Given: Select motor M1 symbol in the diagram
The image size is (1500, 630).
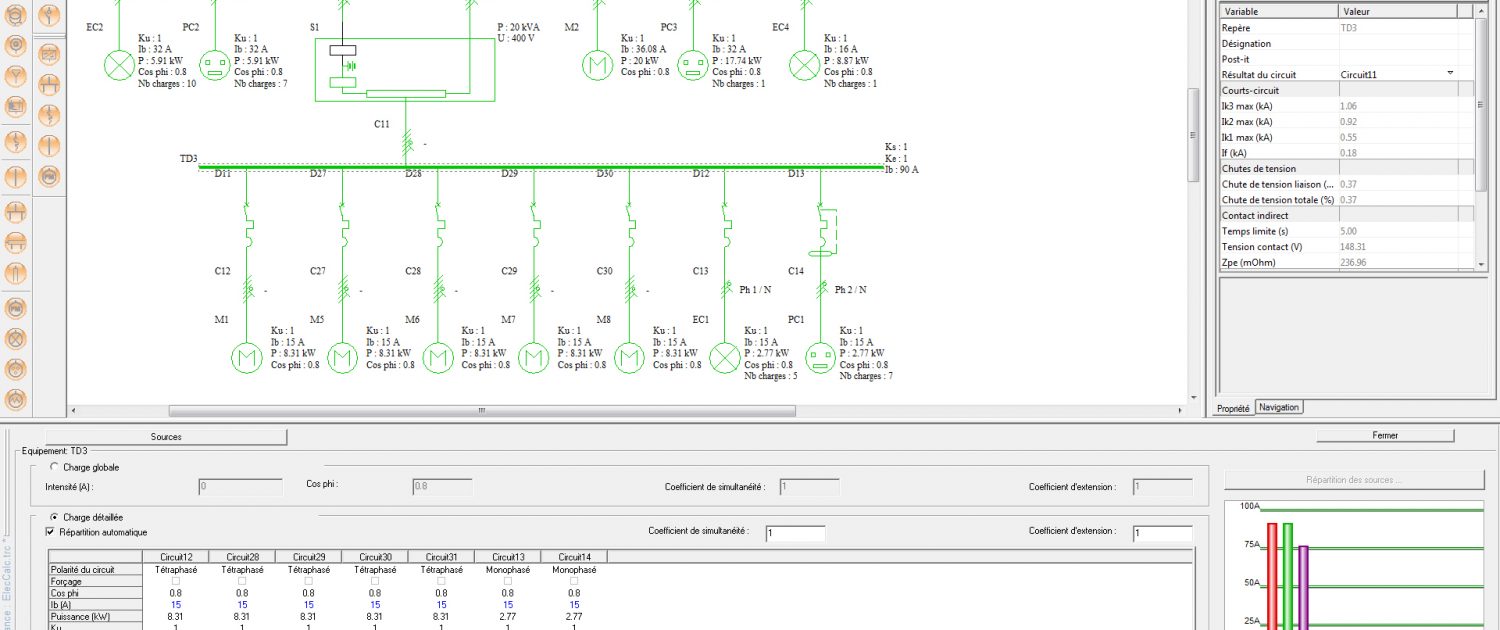Looking at the screenshot, I should click(x=246, y=358).
